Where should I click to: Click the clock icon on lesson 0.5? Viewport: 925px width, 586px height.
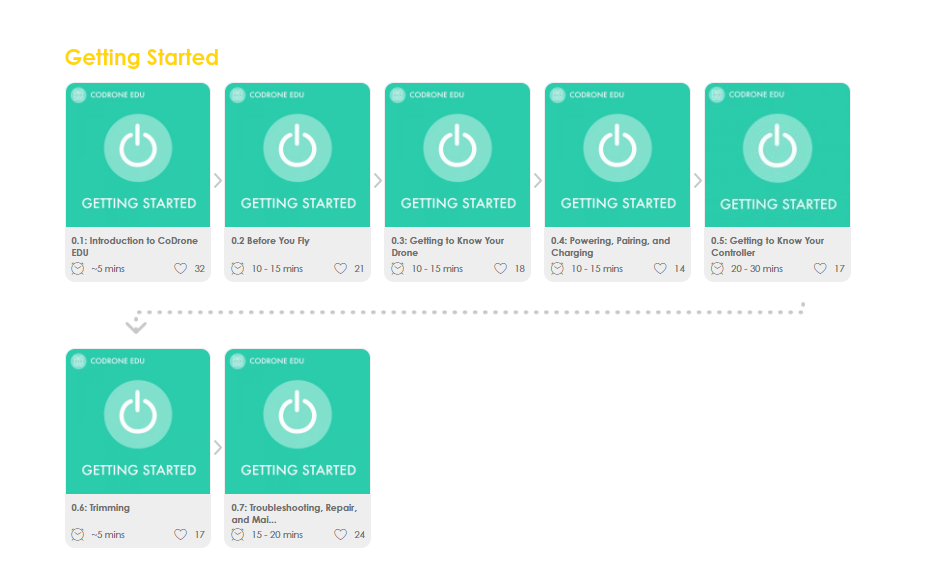(717, 269)
